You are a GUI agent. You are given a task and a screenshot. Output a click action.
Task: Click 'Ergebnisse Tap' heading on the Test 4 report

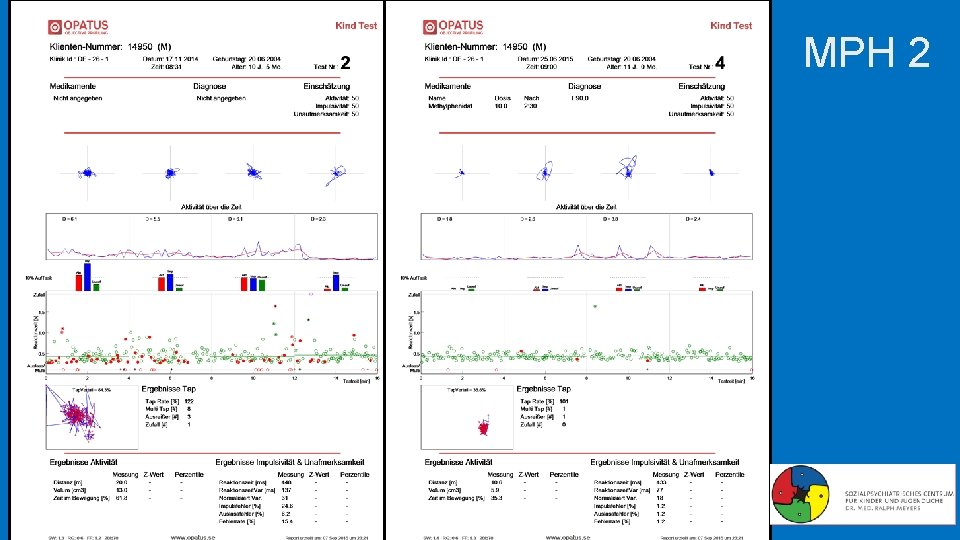coord(544,389)
